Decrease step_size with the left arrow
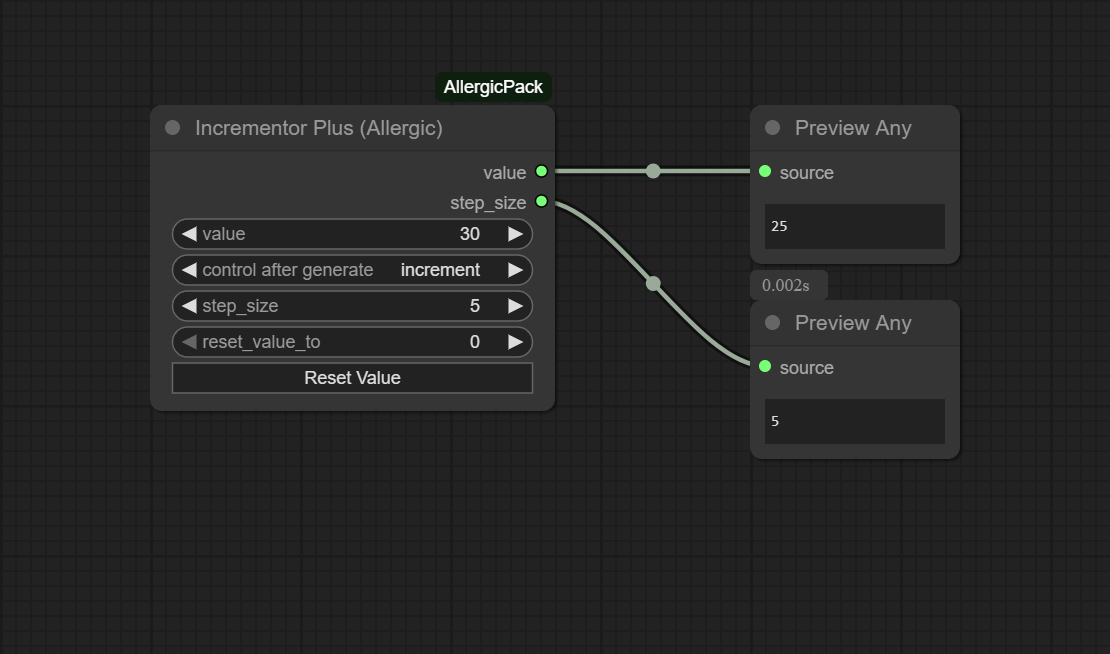The image size is (1110, 654). click(189, 306)
